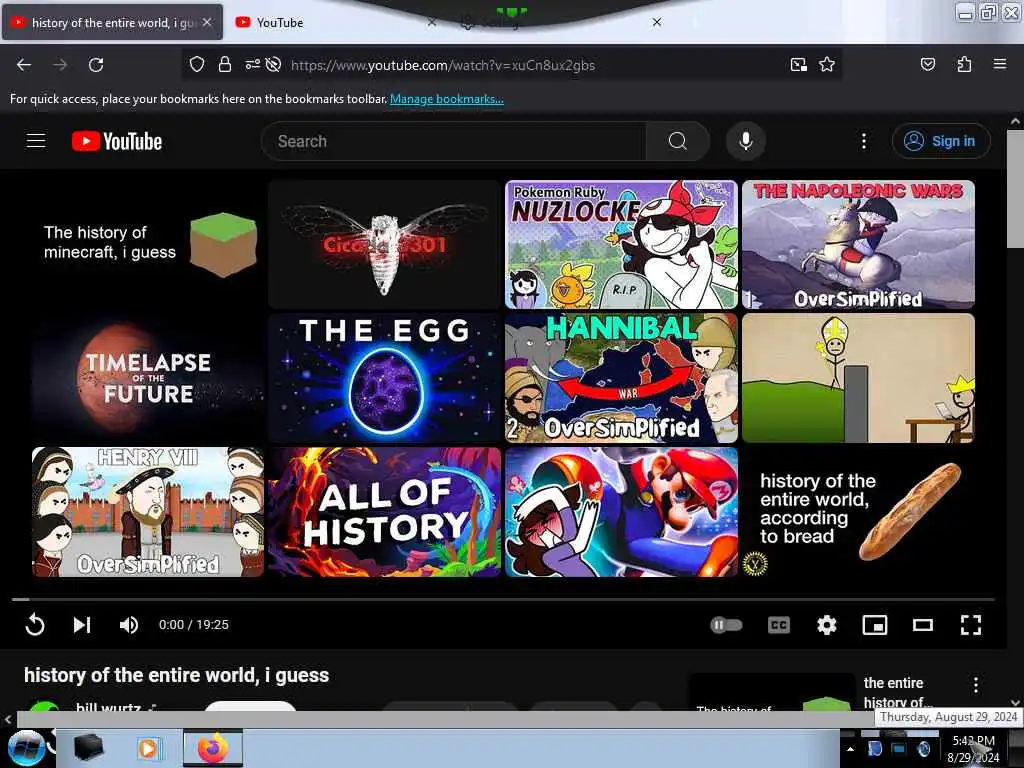1024x768 pixels.
Task: Click the video progress bar
Action: point(503,599)
